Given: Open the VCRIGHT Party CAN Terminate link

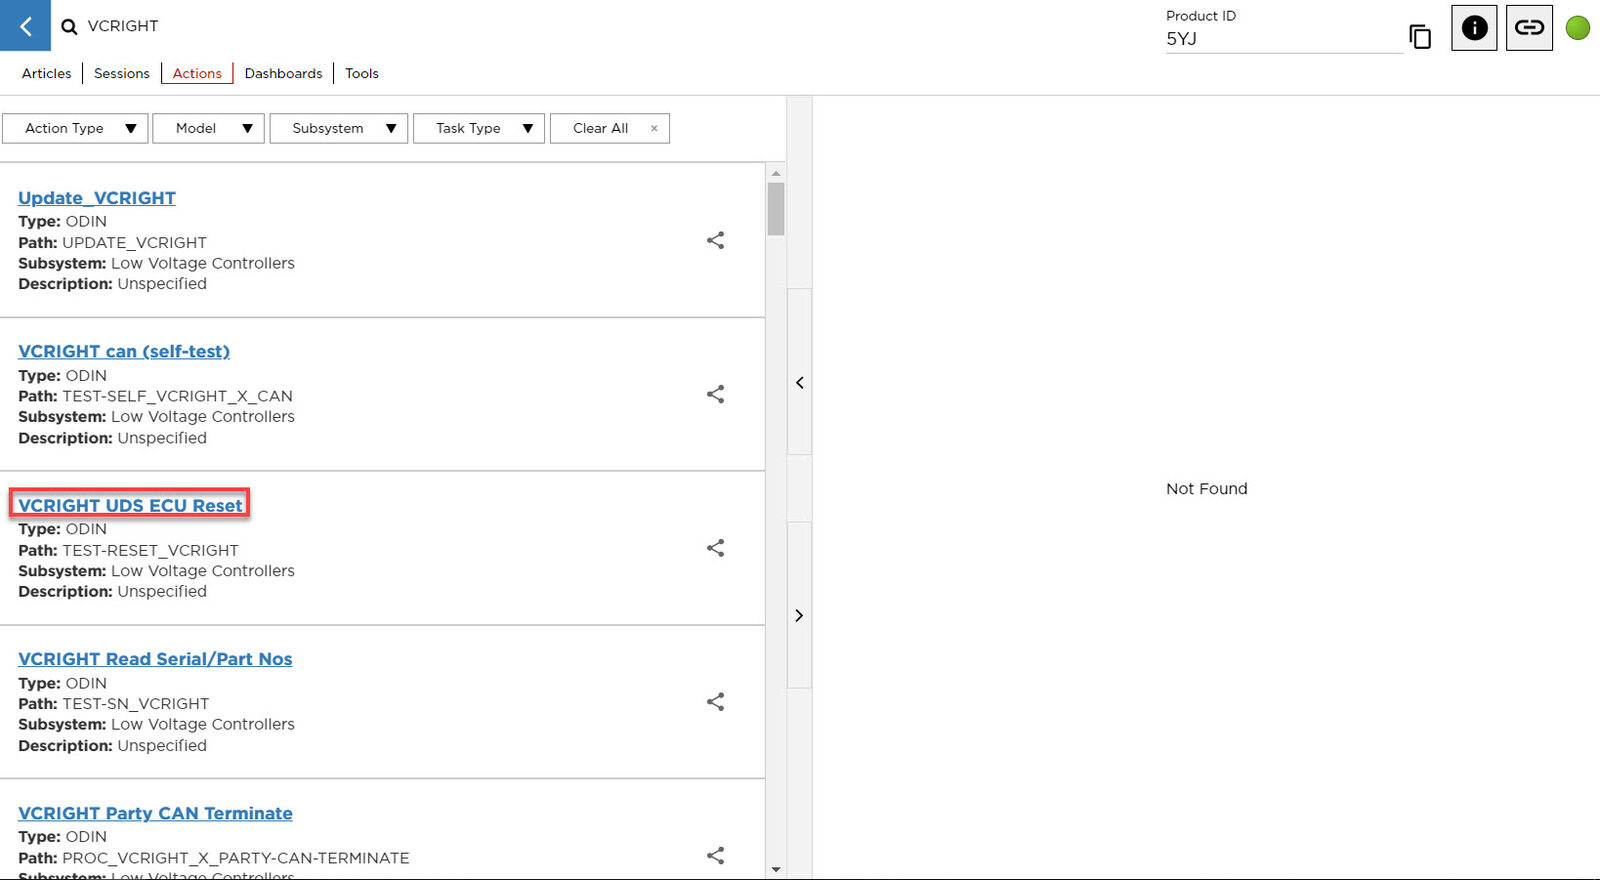Looking at the screenshot, I should tap(155, 813).
